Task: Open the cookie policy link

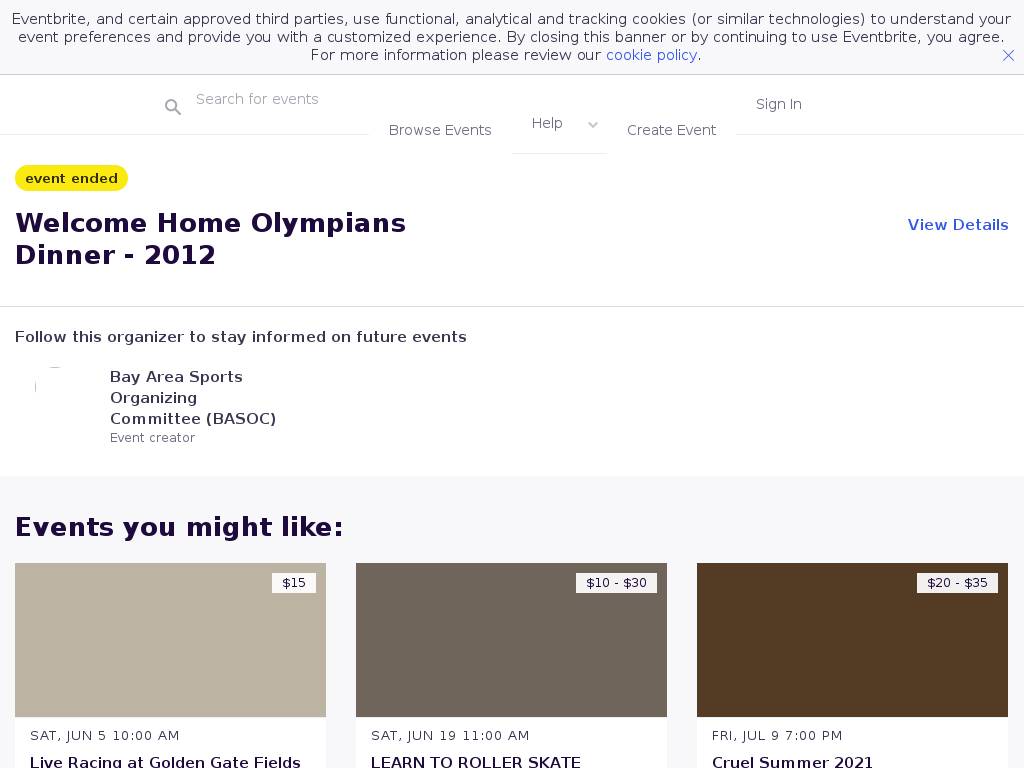Action: click(x=651, y=55)
